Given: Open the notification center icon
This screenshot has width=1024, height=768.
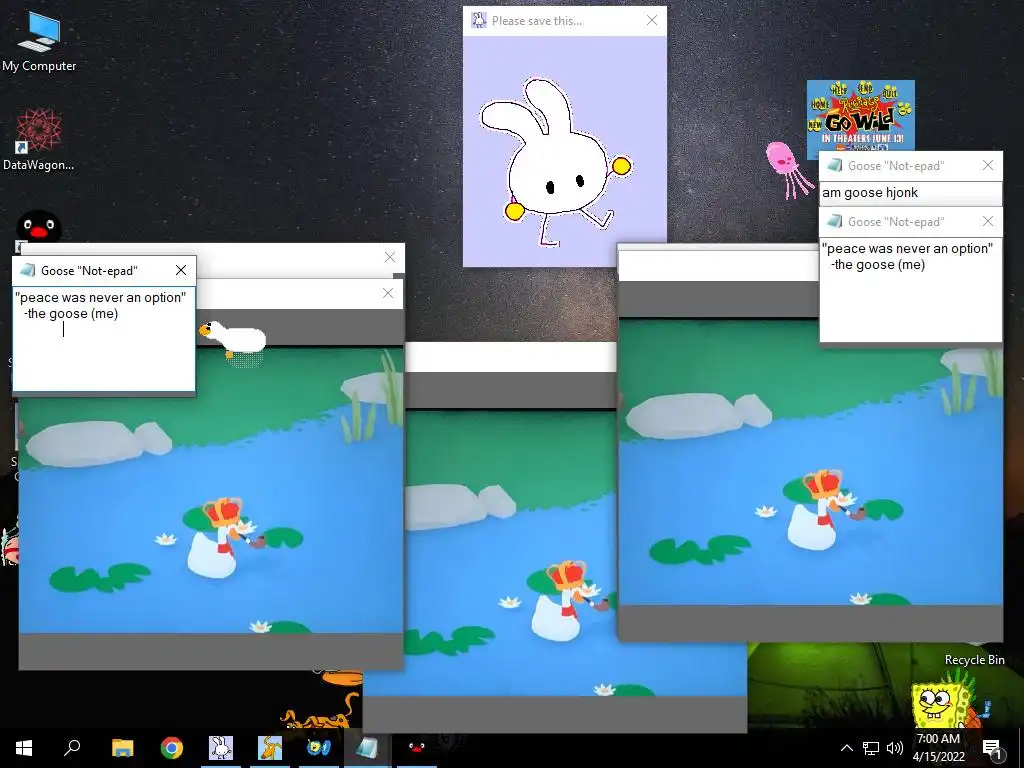Looking at the screenshot, I should [x=993, y=748].
